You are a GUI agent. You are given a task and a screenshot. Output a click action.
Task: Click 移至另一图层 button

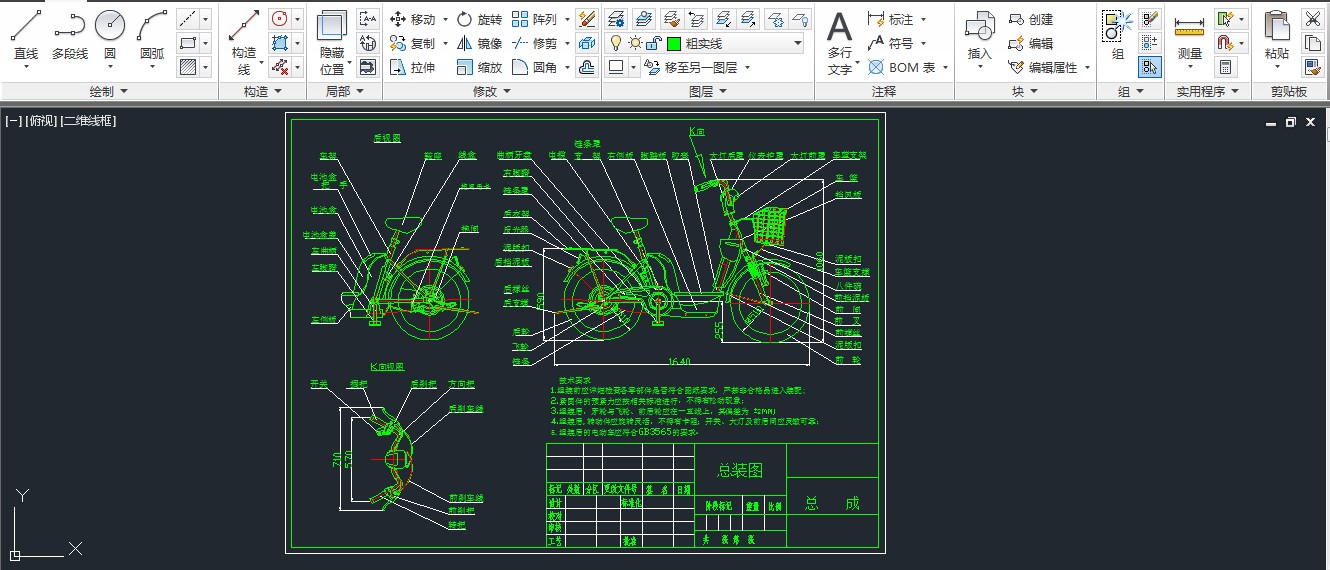(700, 67)
